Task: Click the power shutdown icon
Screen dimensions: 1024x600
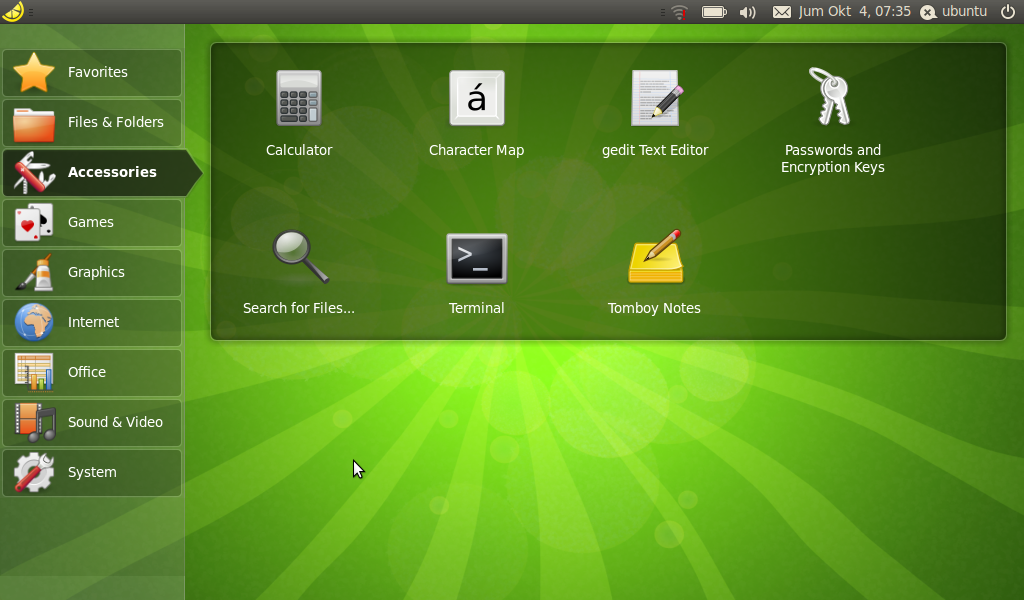Action: [1008, 12]
